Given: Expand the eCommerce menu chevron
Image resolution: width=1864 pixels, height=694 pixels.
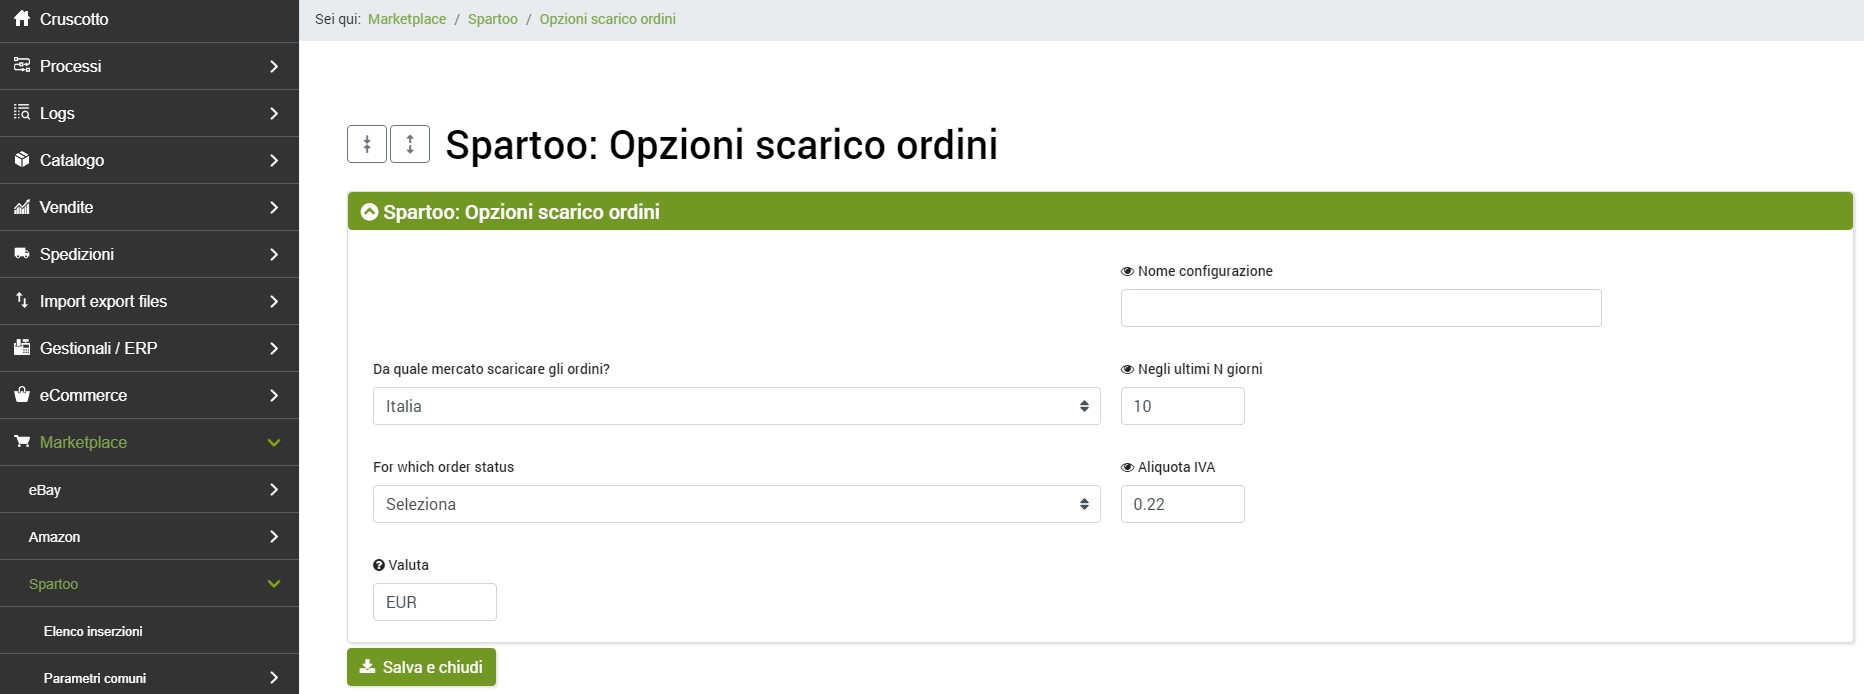Looking at the screenshot, I should (274, 395).
